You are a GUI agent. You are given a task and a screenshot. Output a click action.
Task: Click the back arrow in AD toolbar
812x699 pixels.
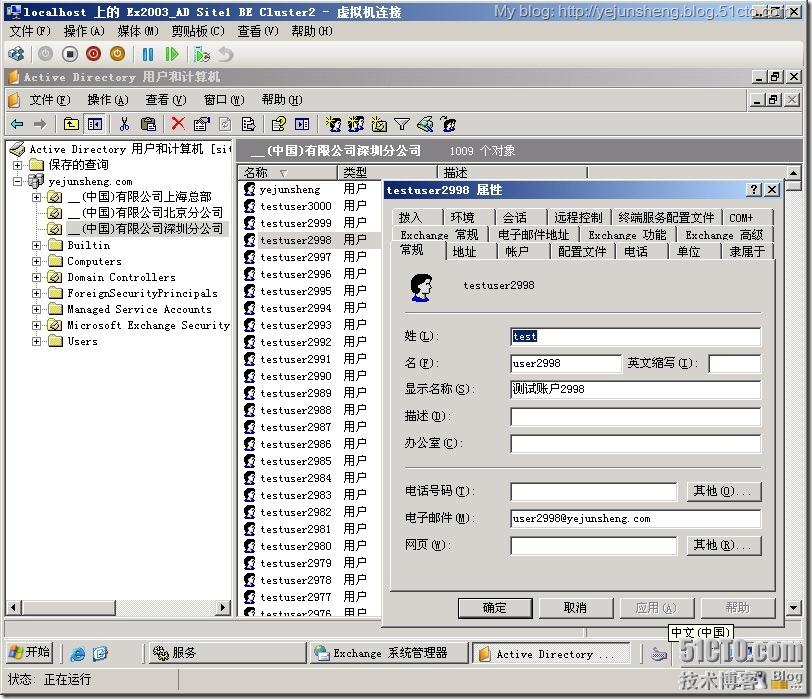[17, 124]
